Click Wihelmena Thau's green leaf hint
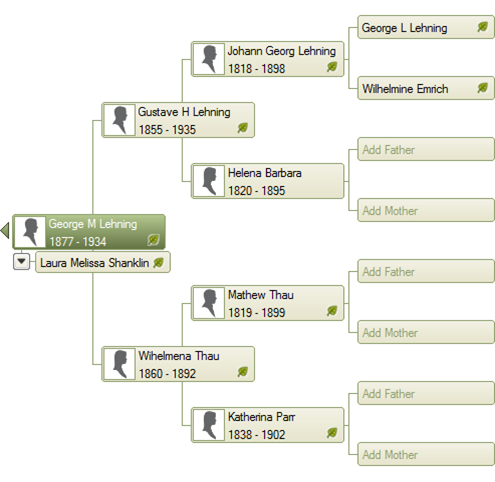The height and width of the screenshot is (482, 495). pos(242,372)
